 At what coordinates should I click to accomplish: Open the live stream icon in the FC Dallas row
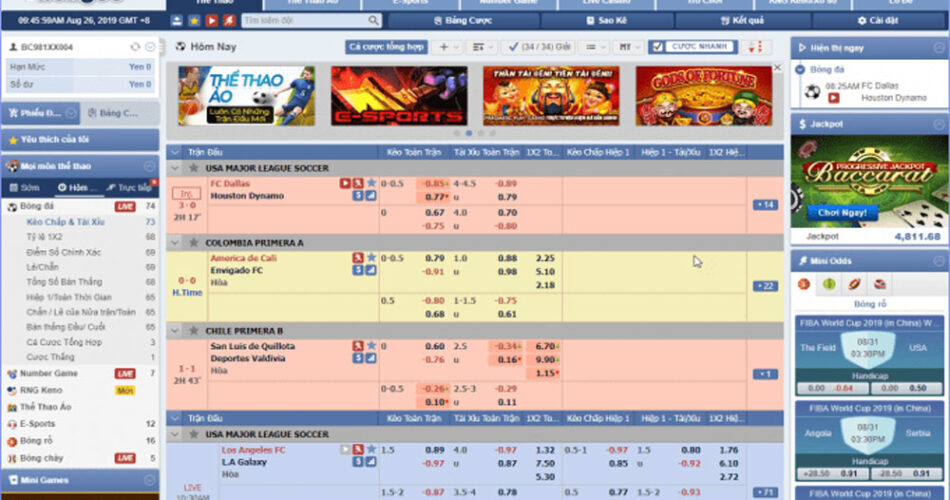345,184
